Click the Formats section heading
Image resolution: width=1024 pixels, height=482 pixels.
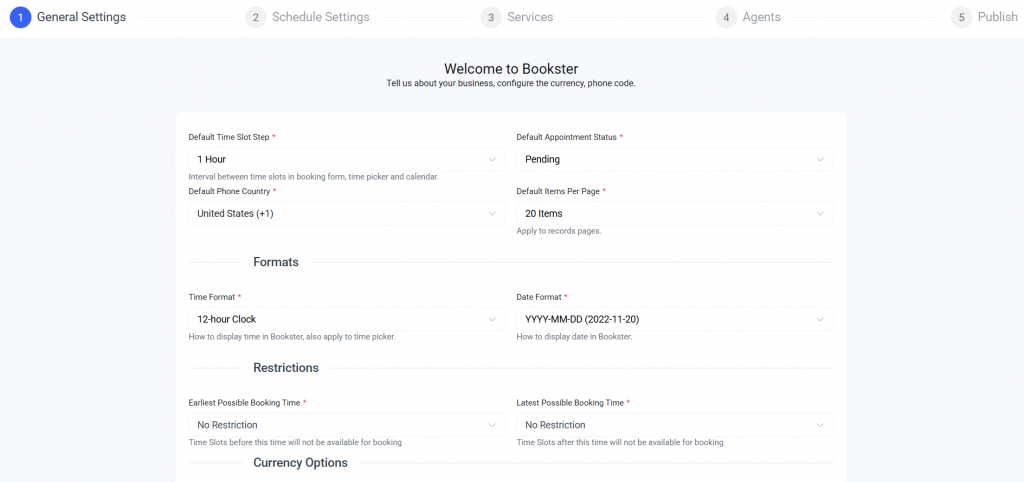276,263
